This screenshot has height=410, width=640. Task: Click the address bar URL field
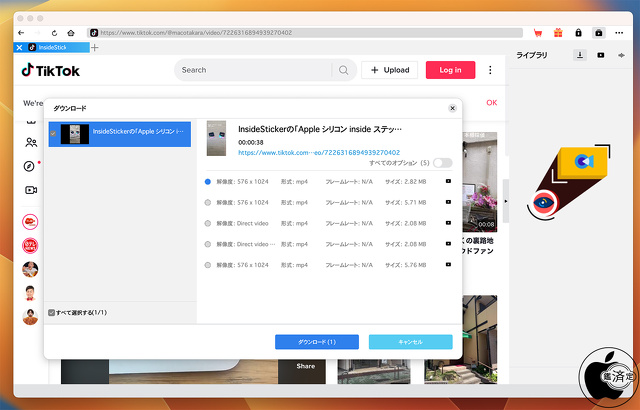click(305, 33)
